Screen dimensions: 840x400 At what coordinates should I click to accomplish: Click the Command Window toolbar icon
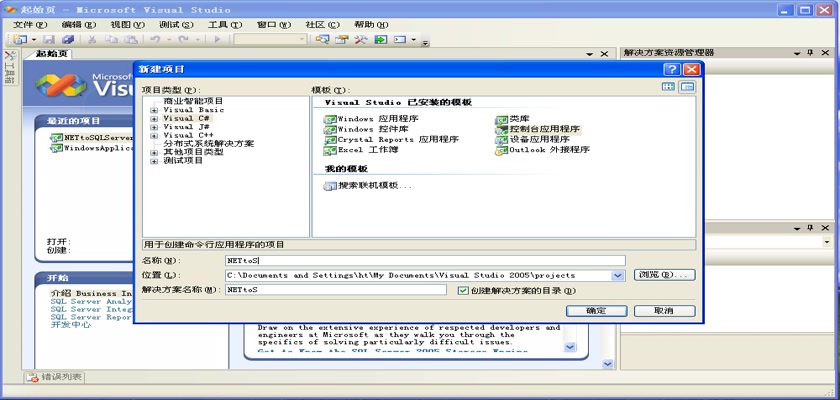click(400, 40)
